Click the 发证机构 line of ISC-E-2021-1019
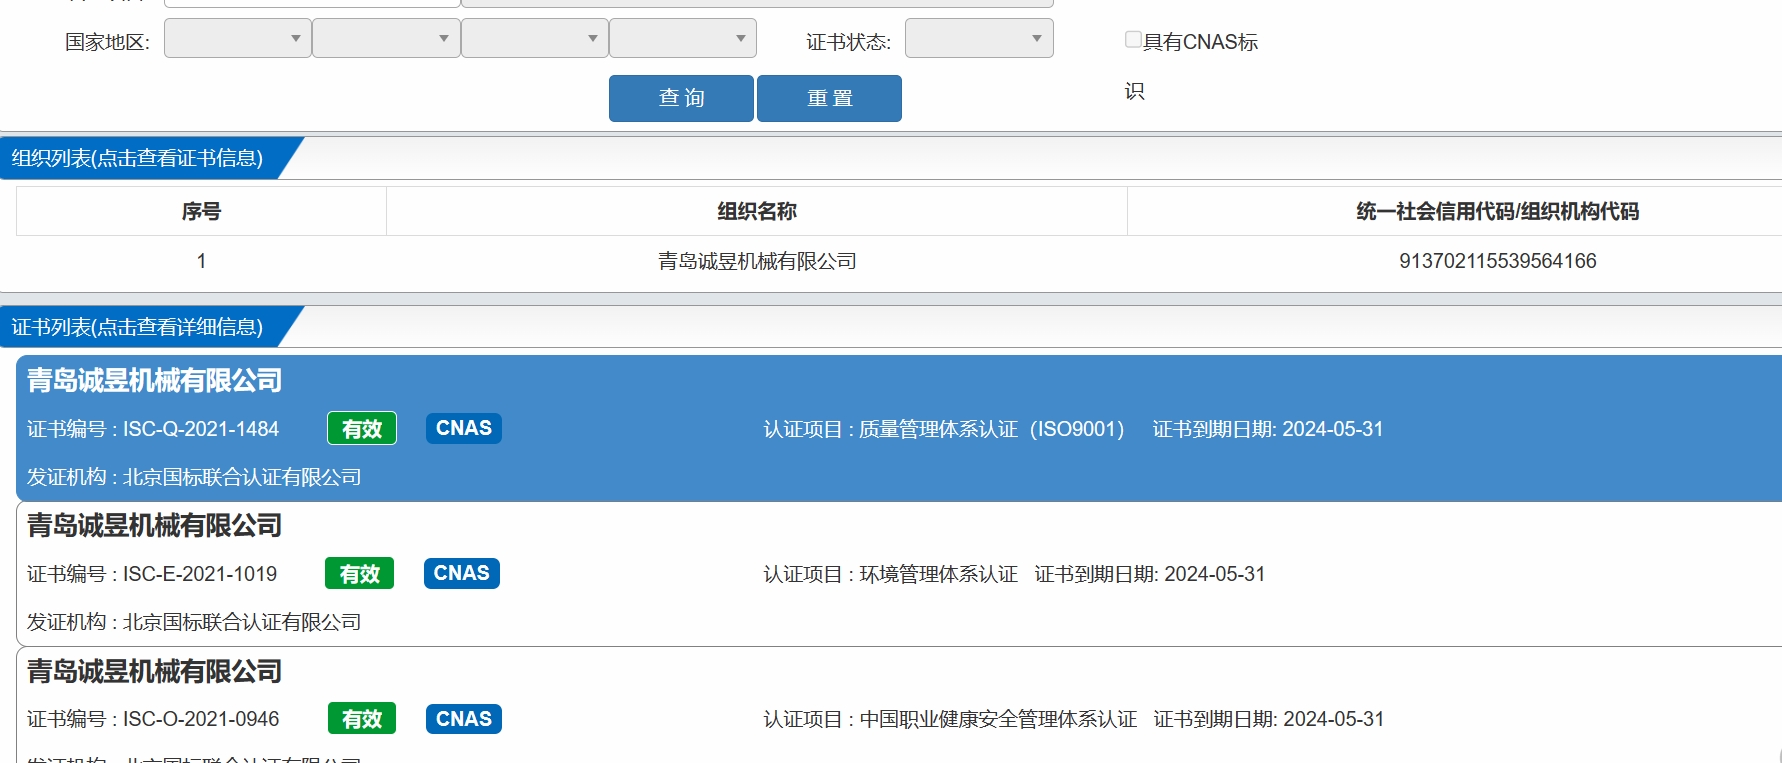 click(x=194, y=622)
